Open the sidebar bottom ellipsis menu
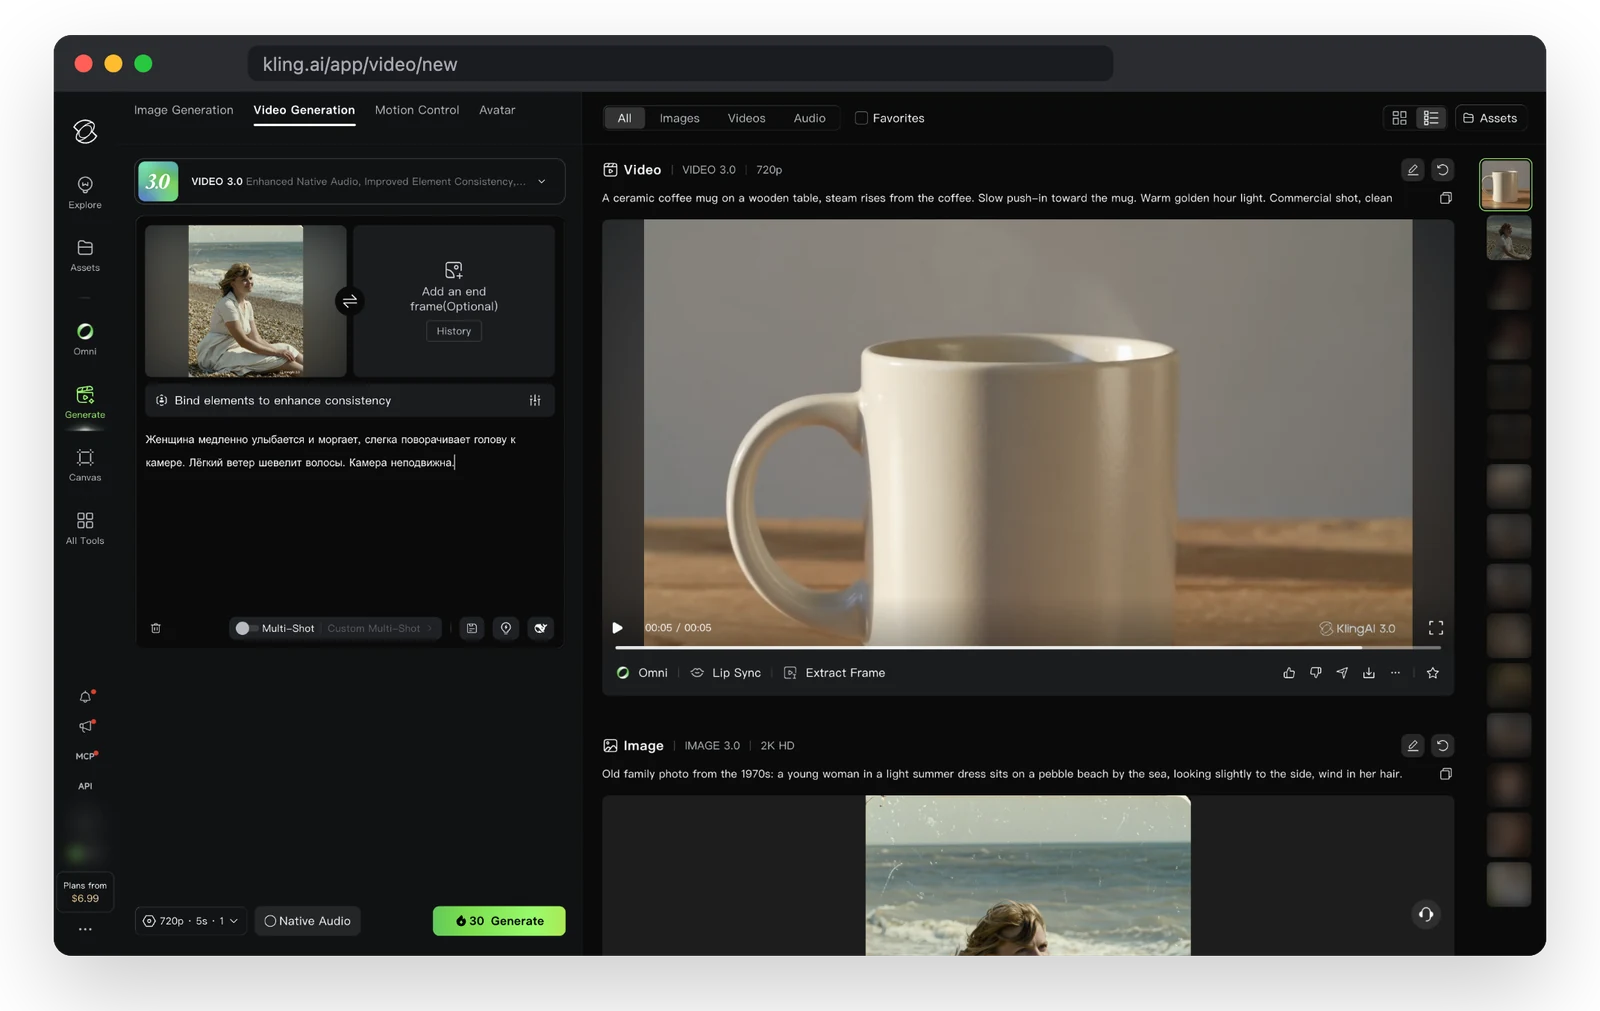The width and height of the screenshot is (1600, 1011). pos(85,929)
